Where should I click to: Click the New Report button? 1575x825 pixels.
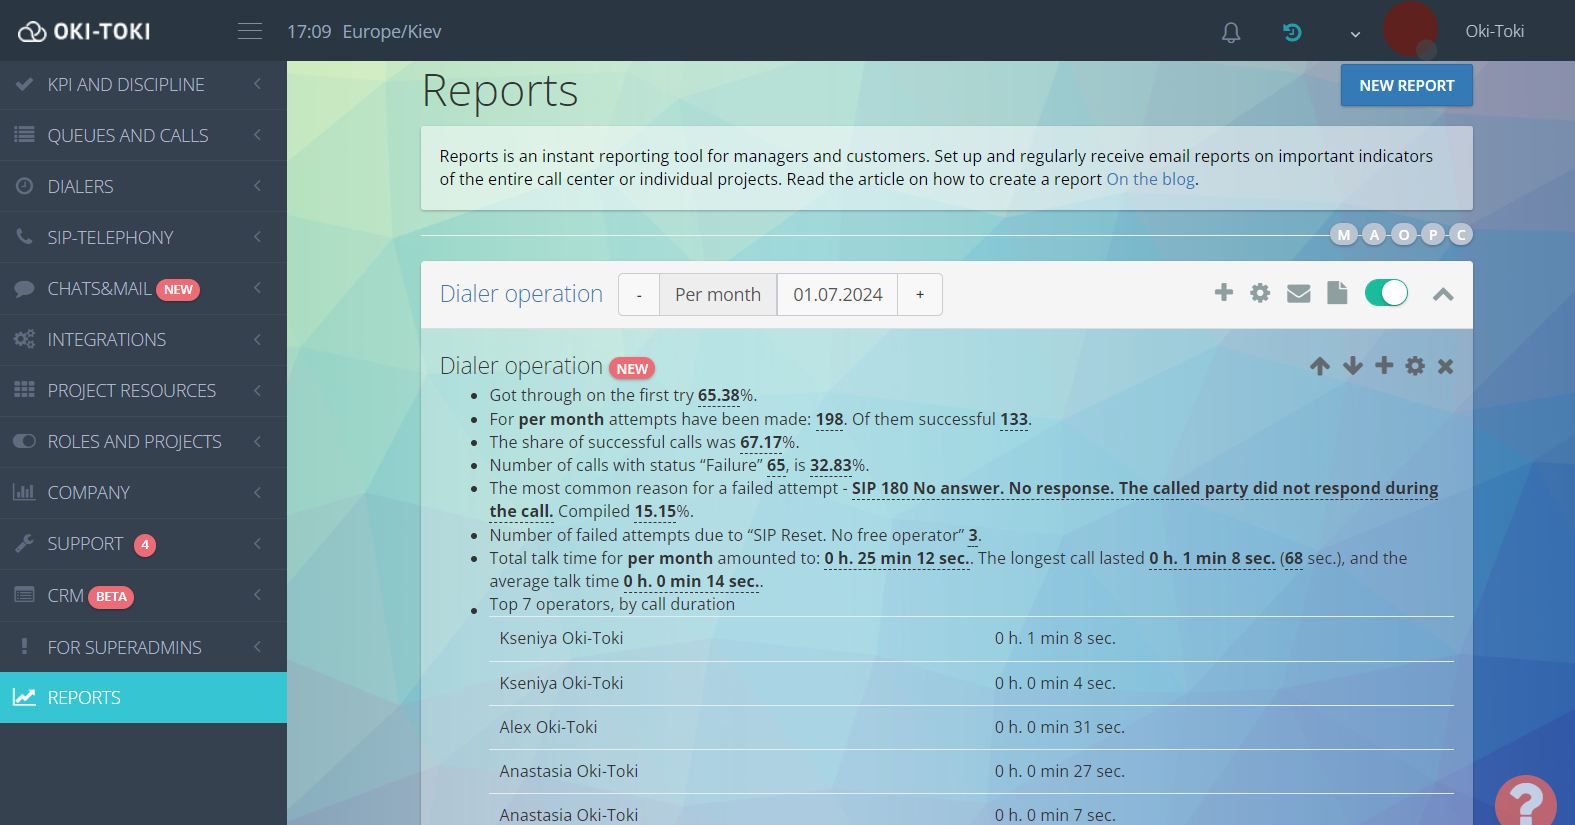(x=1406, y=86)
